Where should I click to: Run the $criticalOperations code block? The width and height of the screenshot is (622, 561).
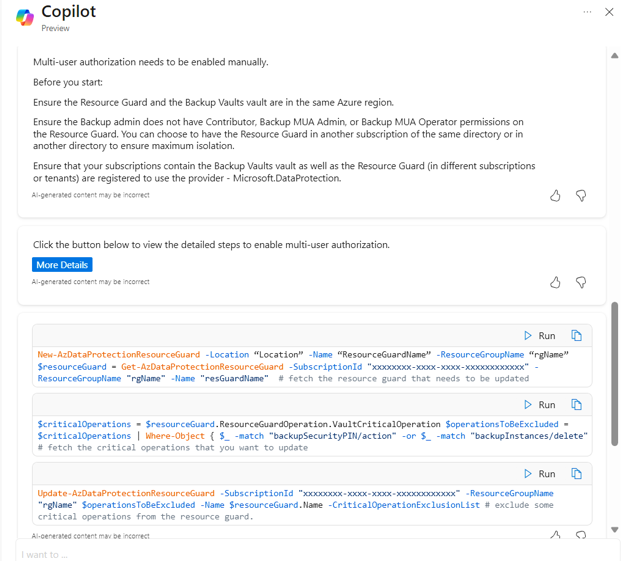(x=540, y=405)
